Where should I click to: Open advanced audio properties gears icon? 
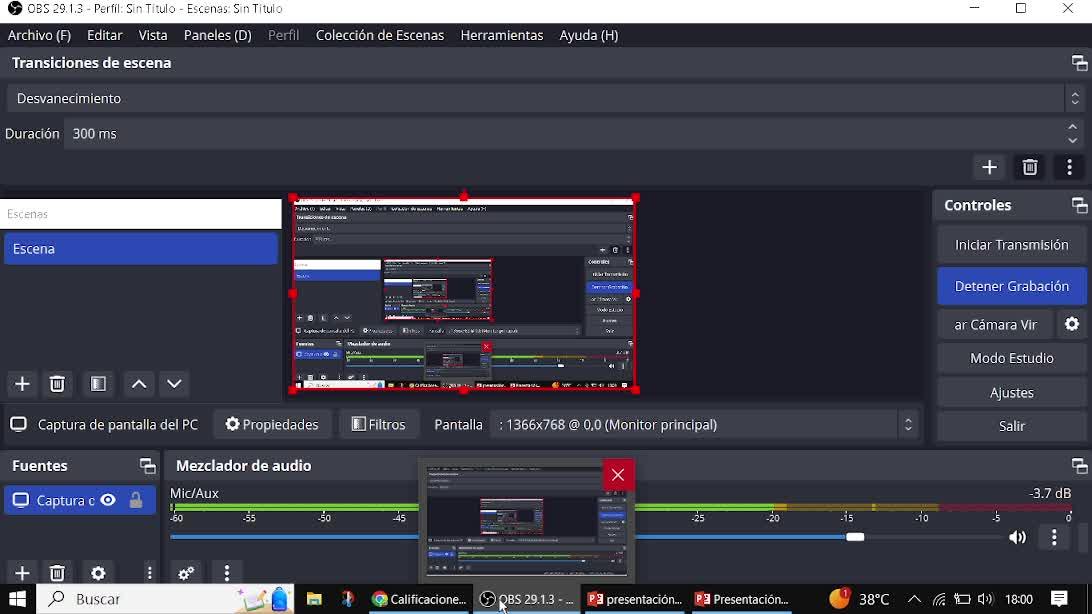point(186,573)
